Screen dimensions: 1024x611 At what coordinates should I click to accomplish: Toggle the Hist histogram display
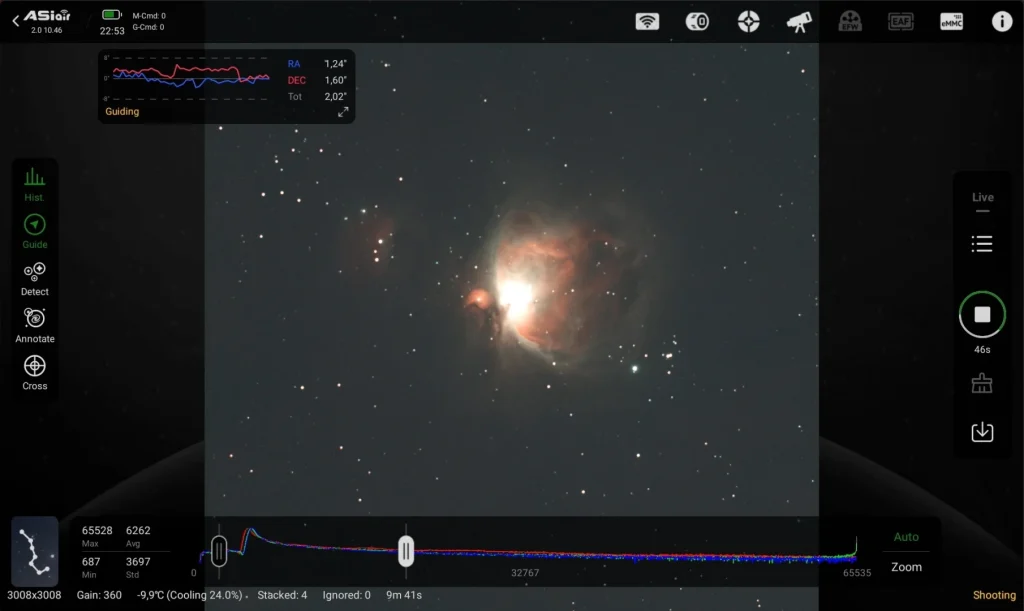[35, 183]
